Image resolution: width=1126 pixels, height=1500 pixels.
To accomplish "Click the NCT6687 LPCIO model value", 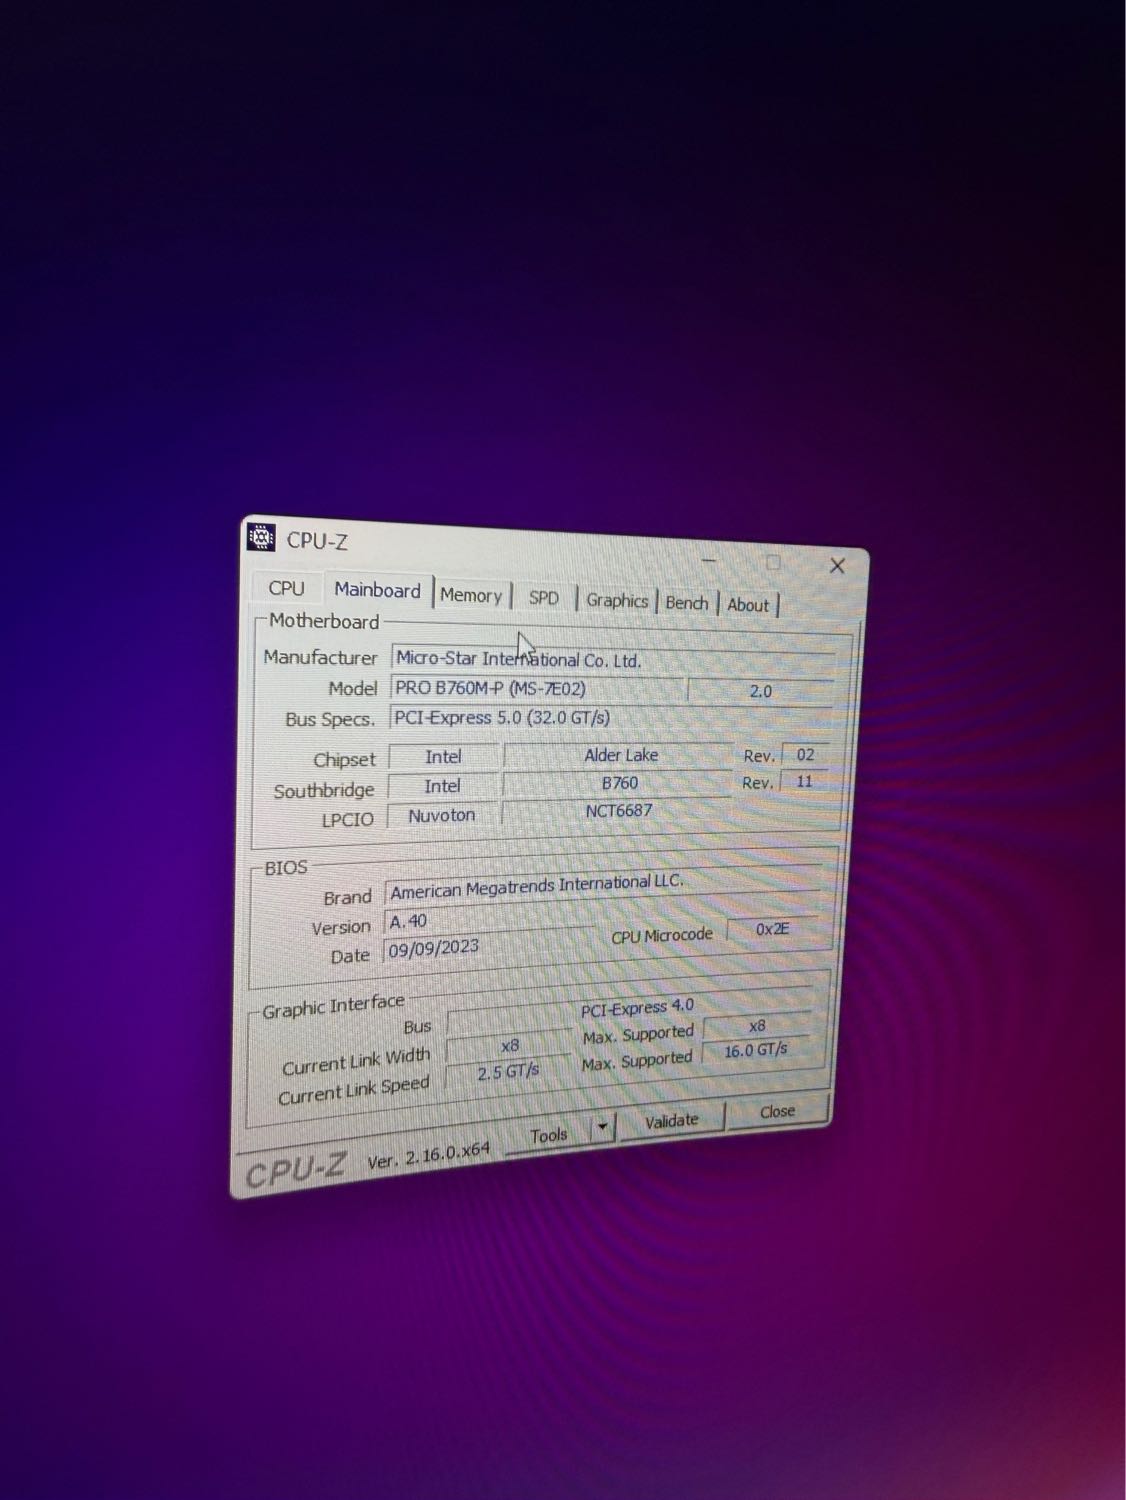I will click(618, 810).
